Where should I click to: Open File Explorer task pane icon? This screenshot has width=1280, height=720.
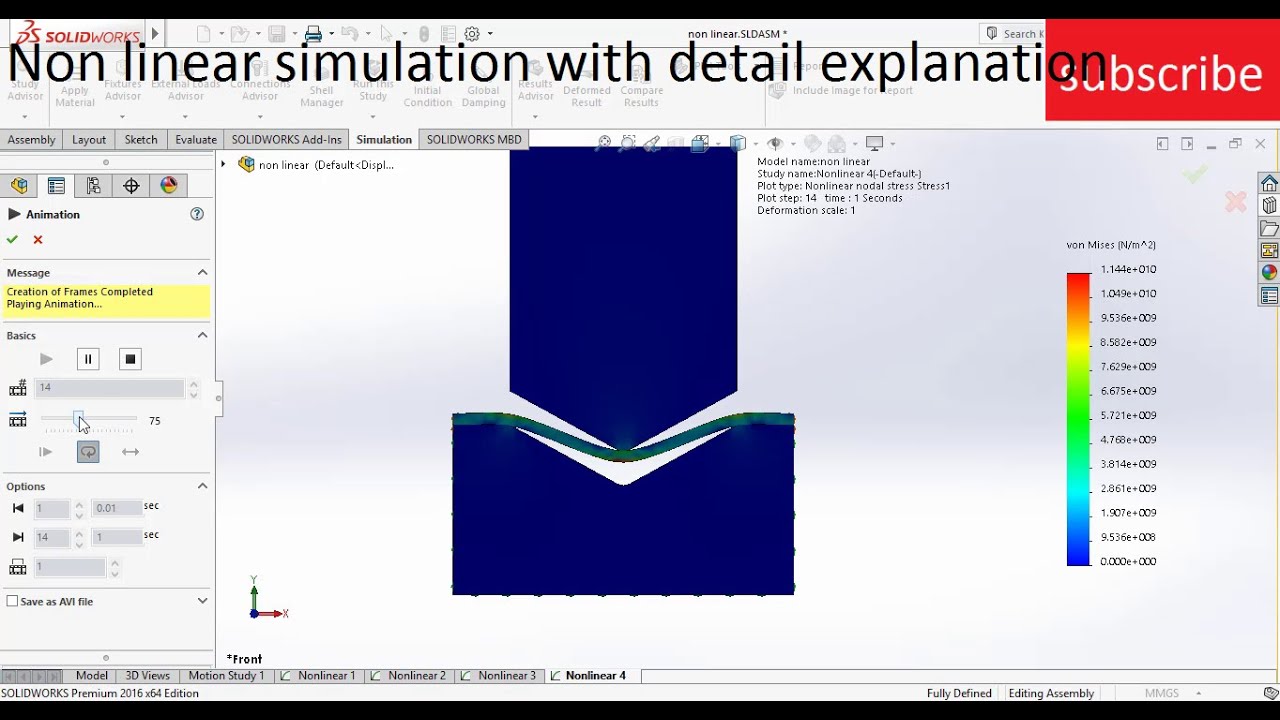coord(1269,228)
